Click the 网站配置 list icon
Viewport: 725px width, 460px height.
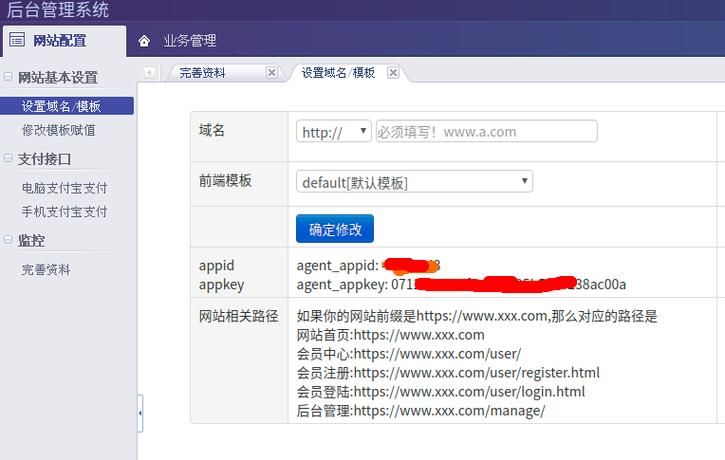point(16,41)
